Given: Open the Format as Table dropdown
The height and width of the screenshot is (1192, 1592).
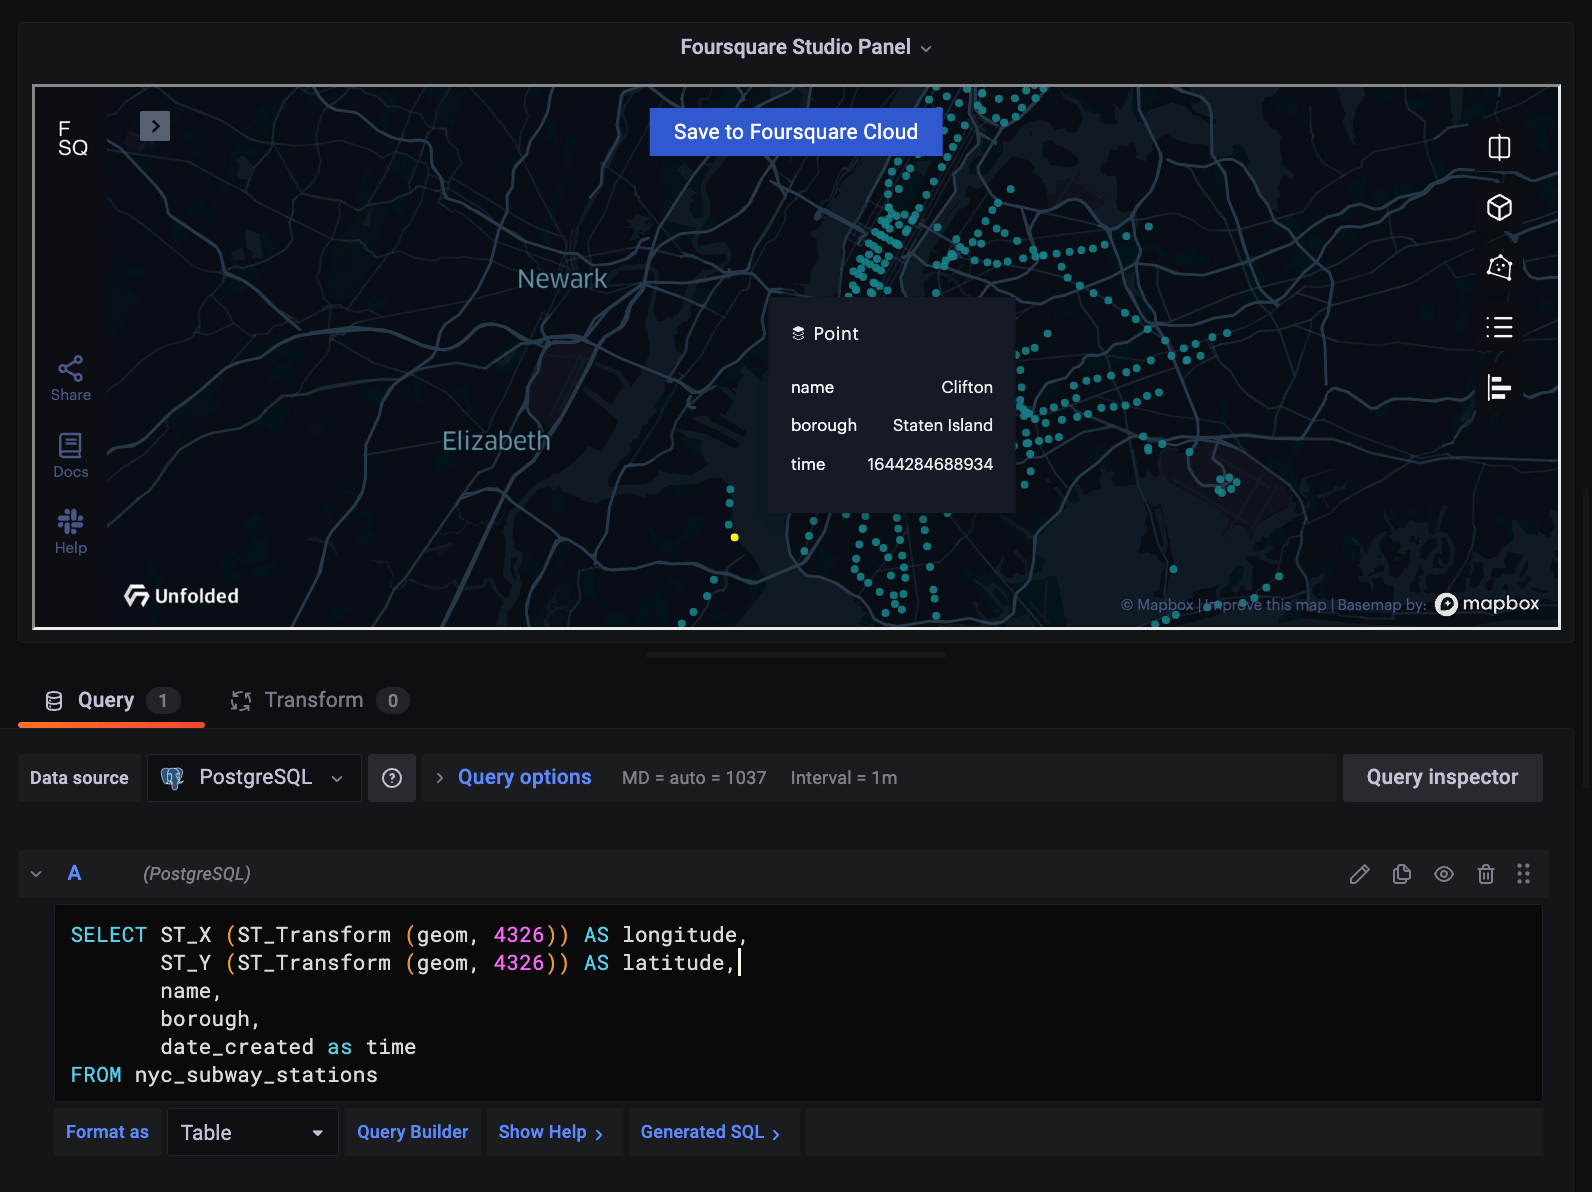Looking at the screenshot, I should coord(253,1132).
